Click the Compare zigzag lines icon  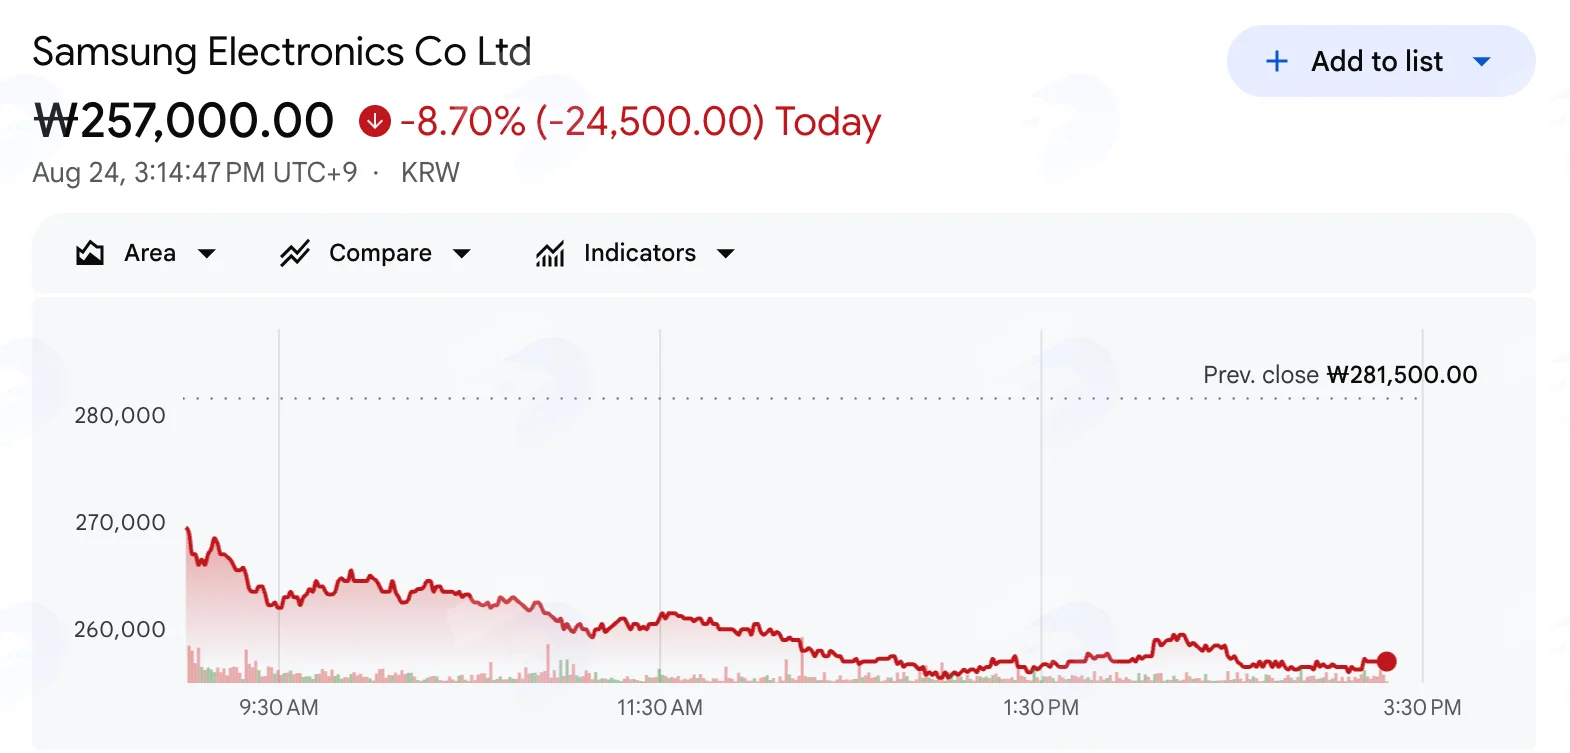pyautogui.click(x=295, y=253)
